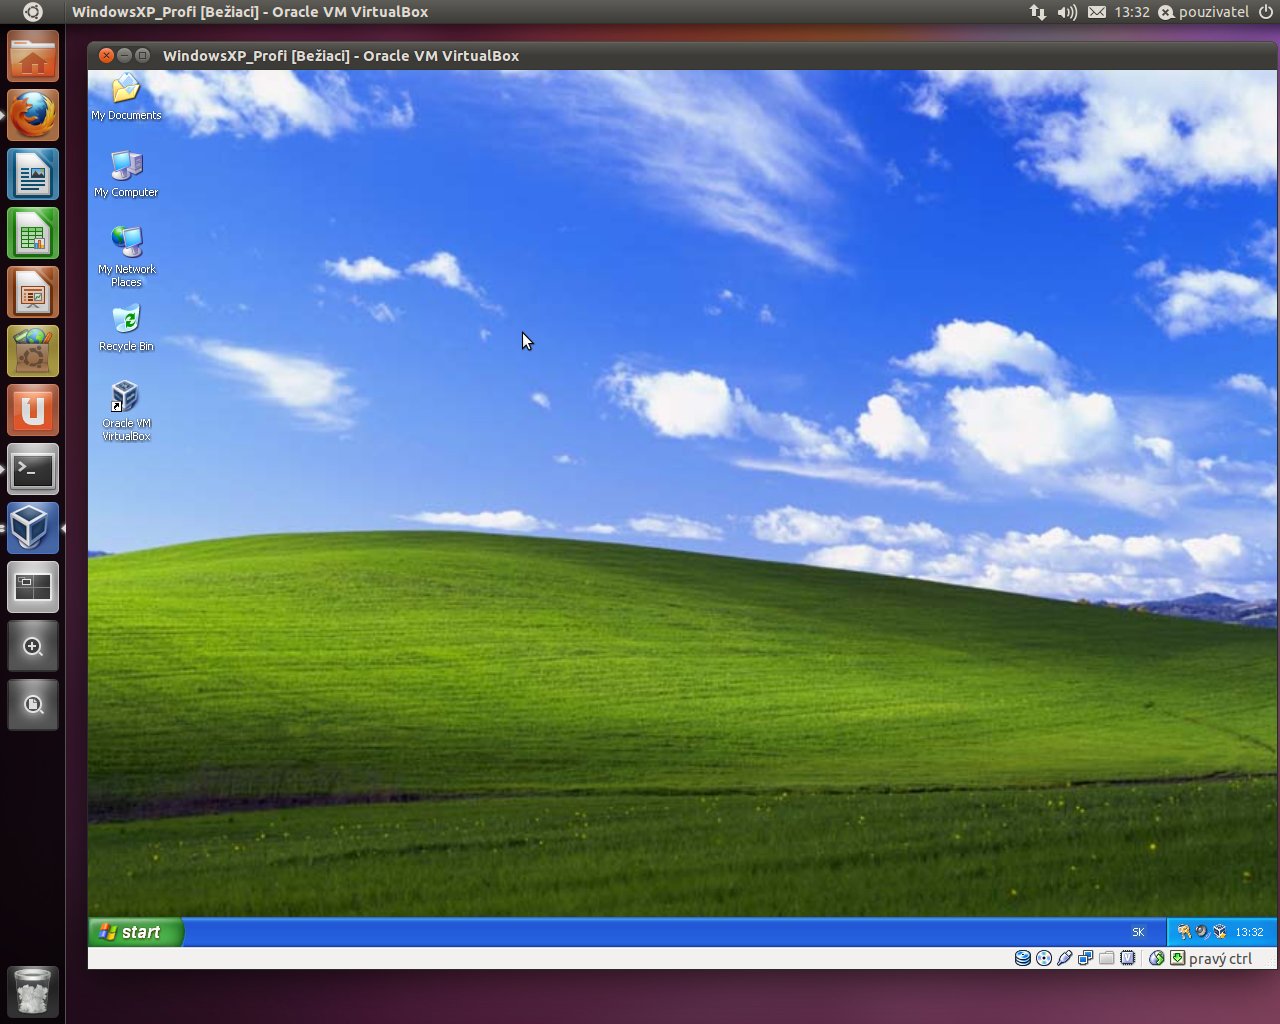Open Ubuntu One from the launcher
1280x1024 pixels.
pyautogui.click(x=33, y=411)
